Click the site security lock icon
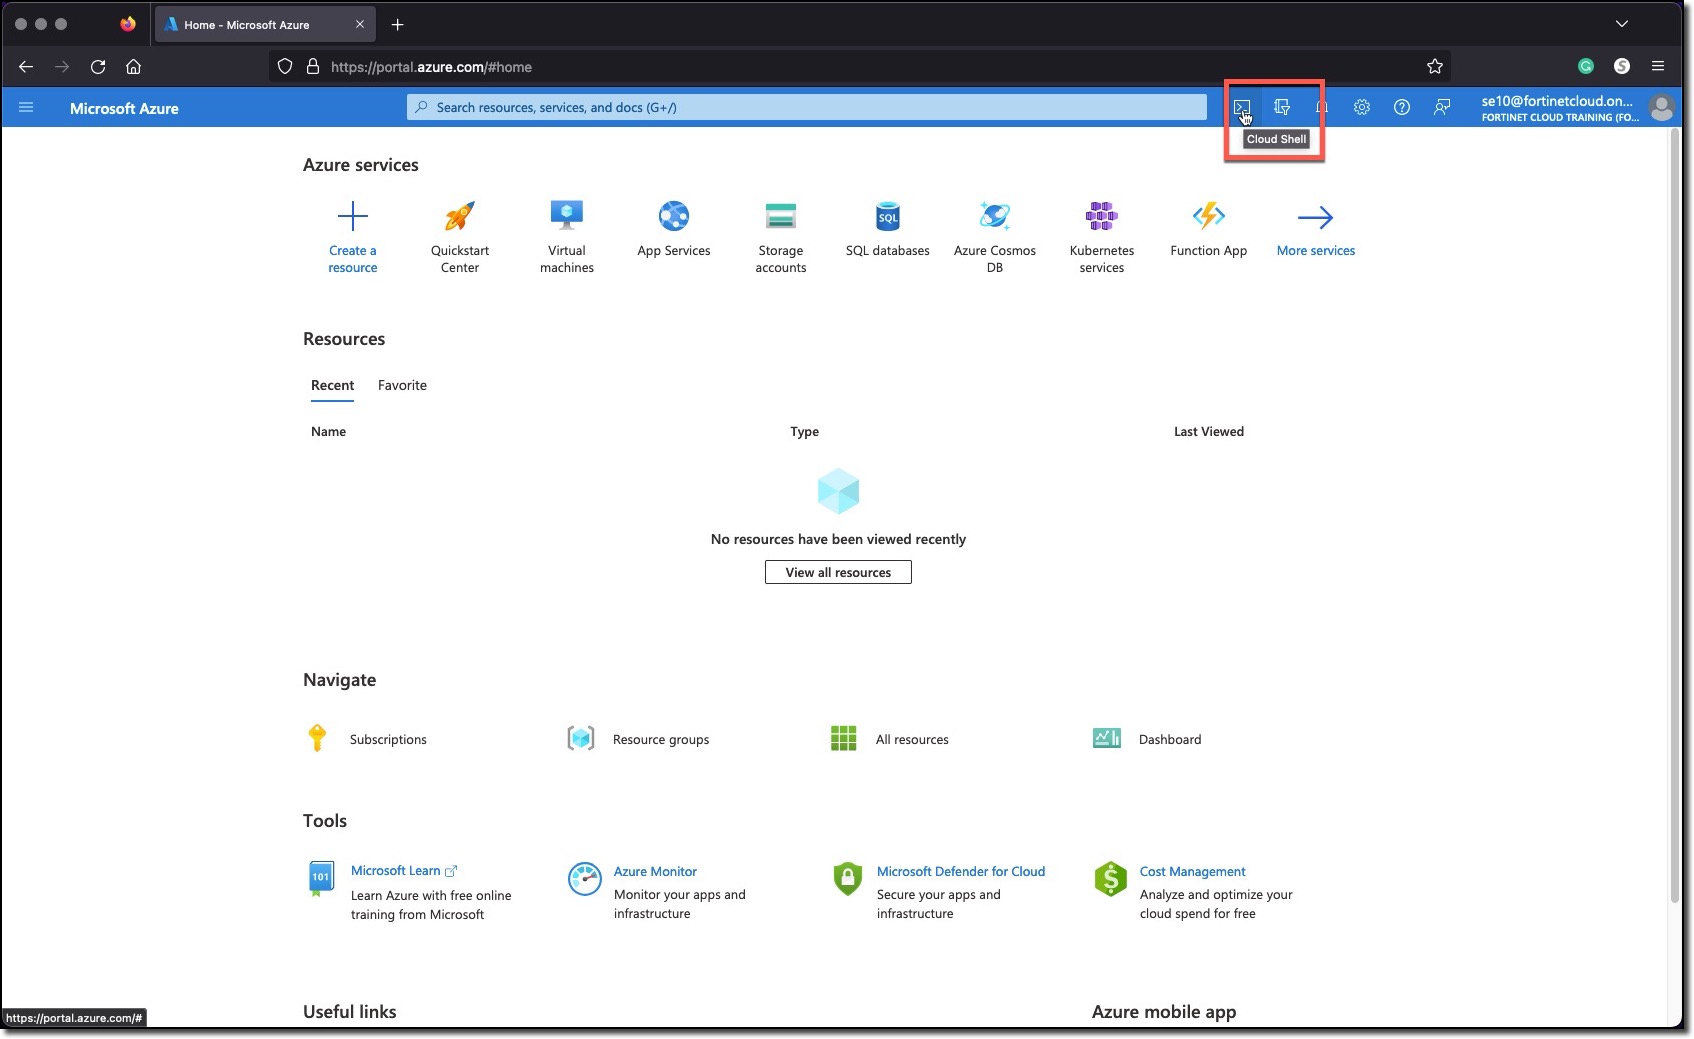The height and width of the screenshot is (1039, 1694). point(312,66)
